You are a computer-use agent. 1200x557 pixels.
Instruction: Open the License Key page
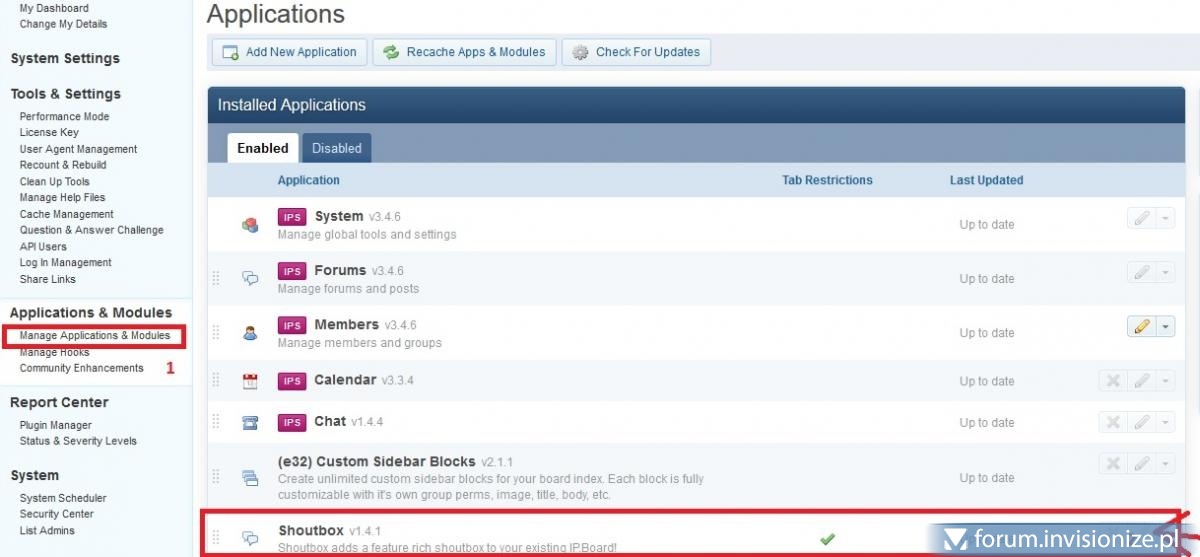49,132
